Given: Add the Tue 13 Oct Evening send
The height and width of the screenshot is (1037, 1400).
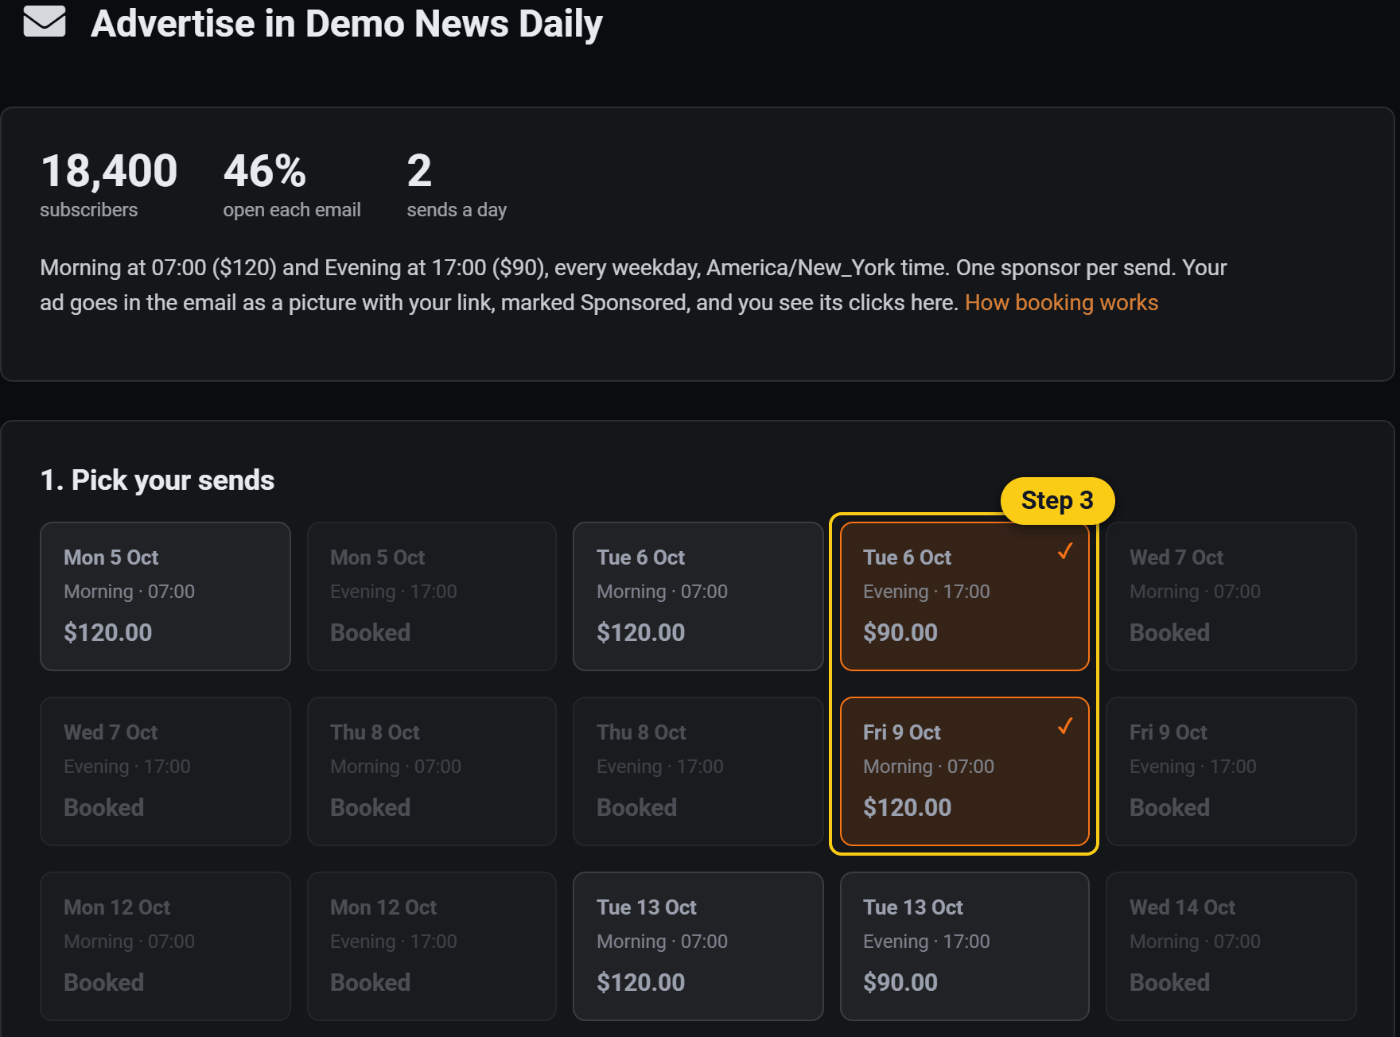Looking at the screenshot, I should 964,946.
